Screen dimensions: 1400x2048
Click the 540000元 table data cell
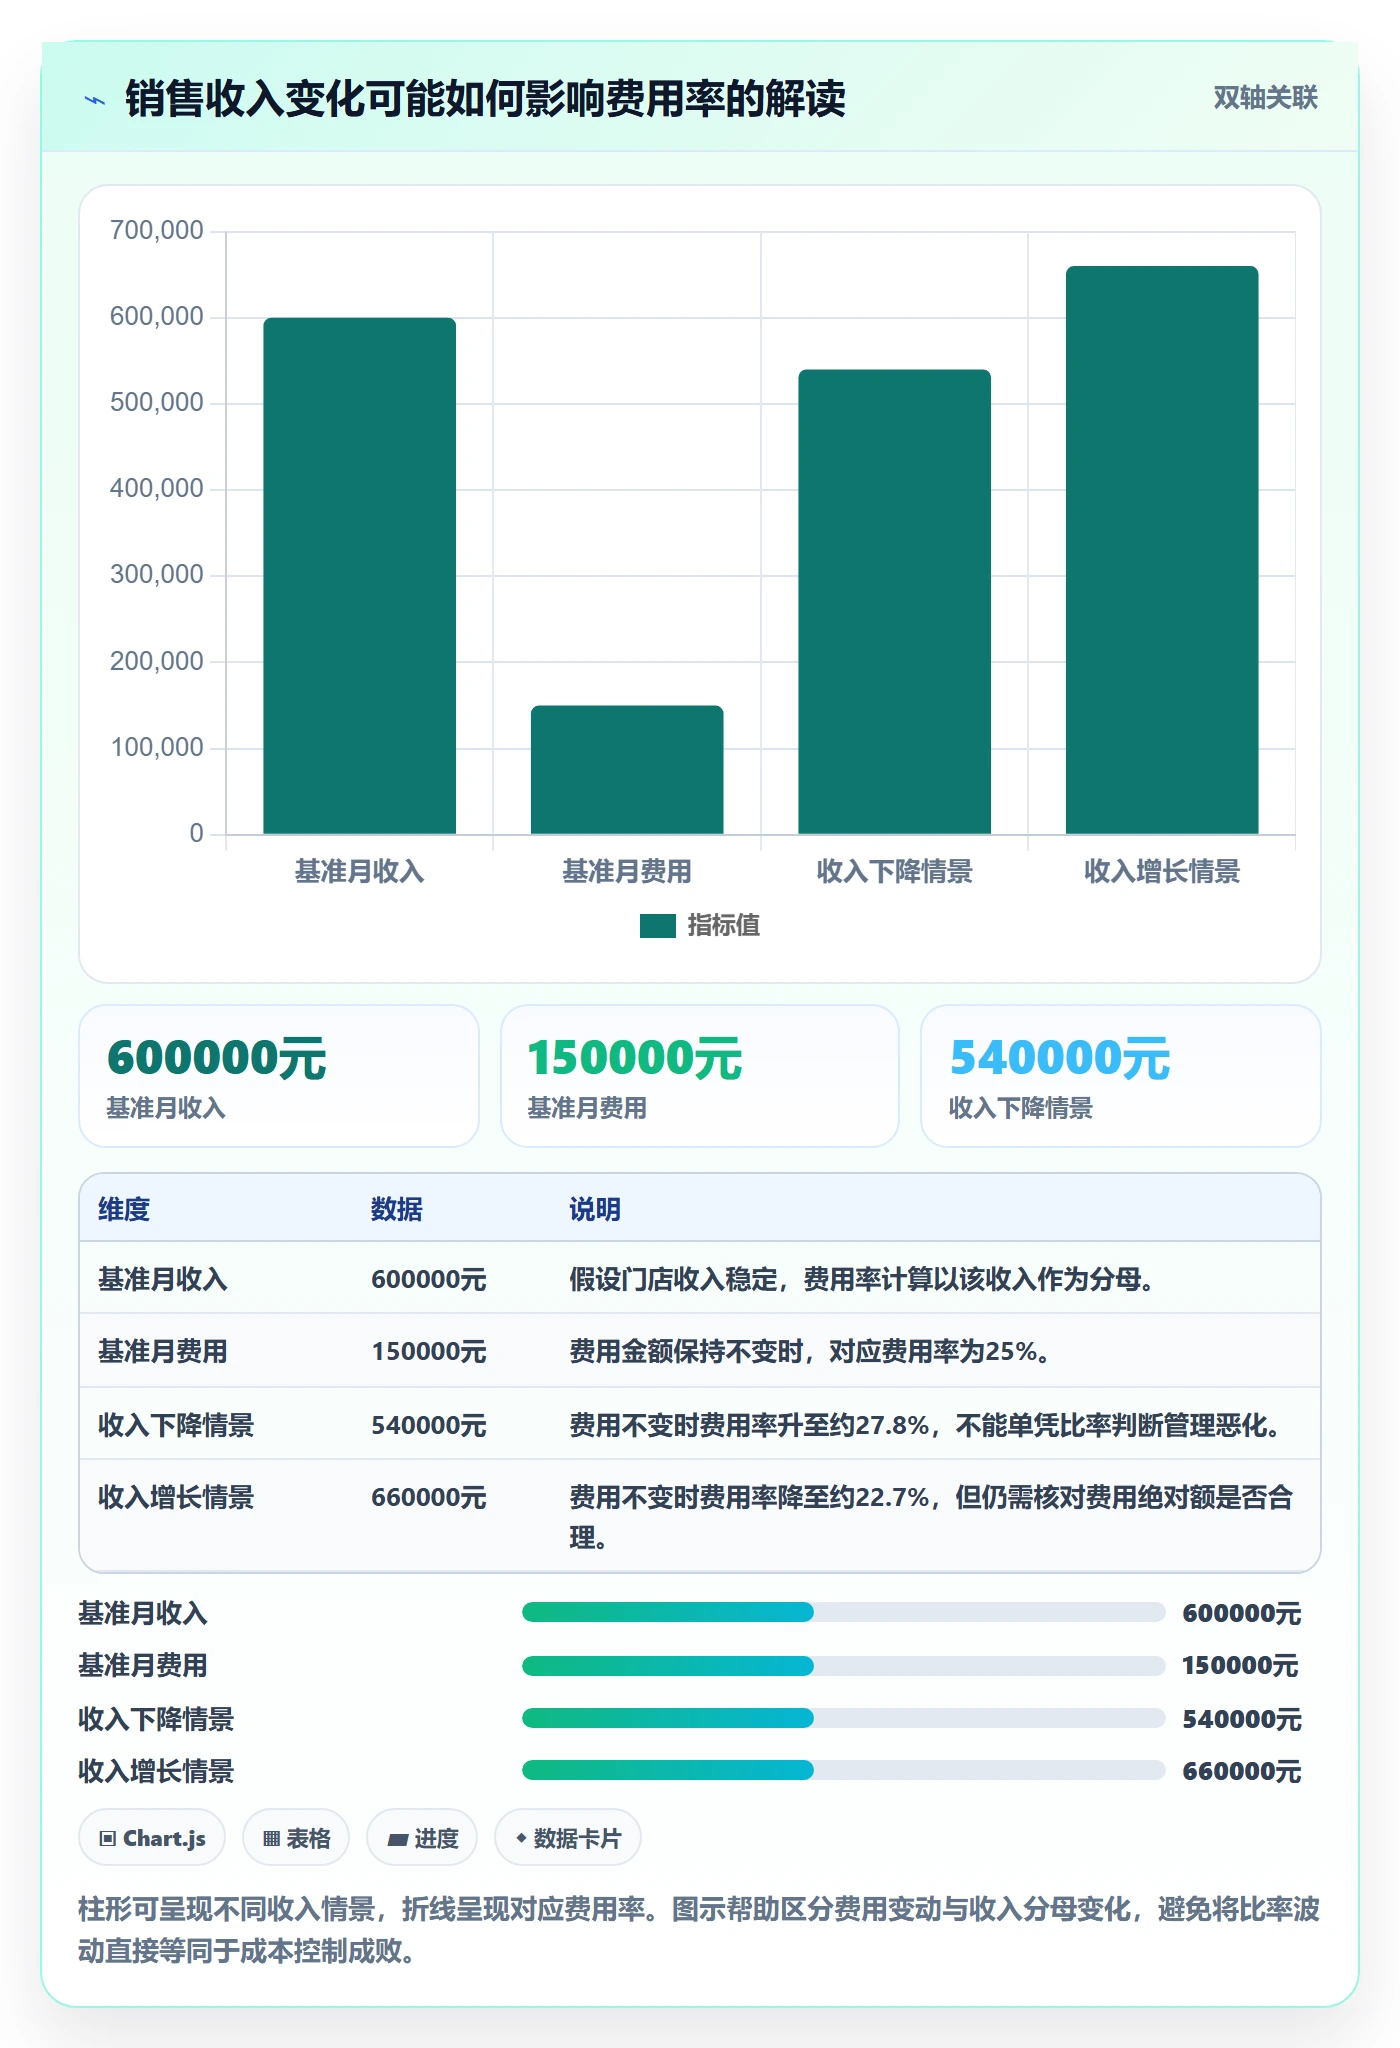(429, 1426)
